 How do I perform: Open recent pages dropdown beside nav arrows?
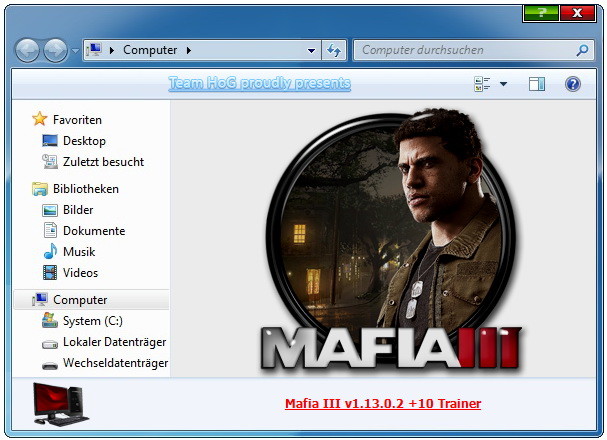(x=75, y=51)
